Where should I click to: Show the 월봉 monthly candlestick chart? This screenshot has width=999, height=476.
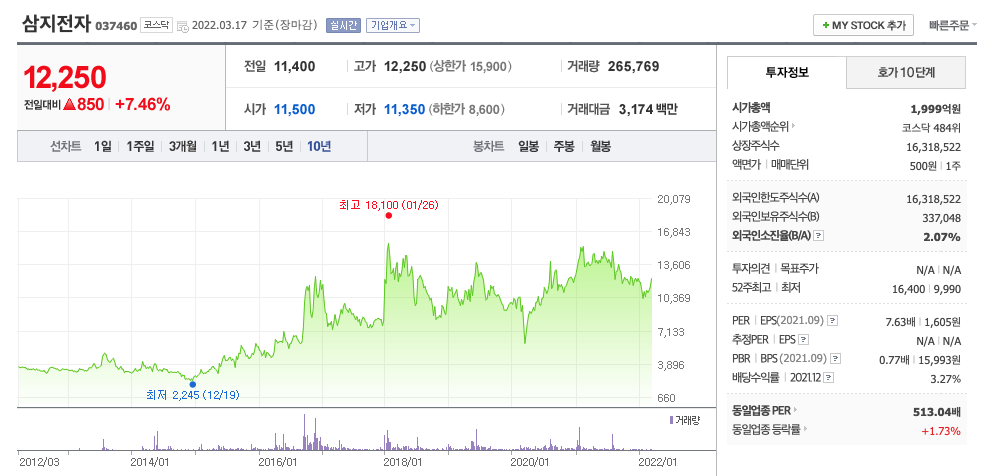tap(600, 147)
